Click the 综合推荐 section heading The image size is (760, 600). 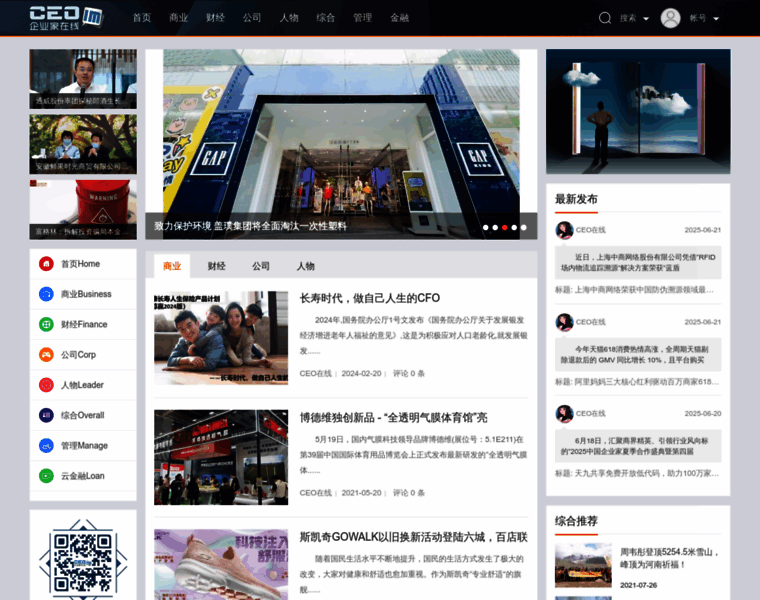(x=576, y=521)
